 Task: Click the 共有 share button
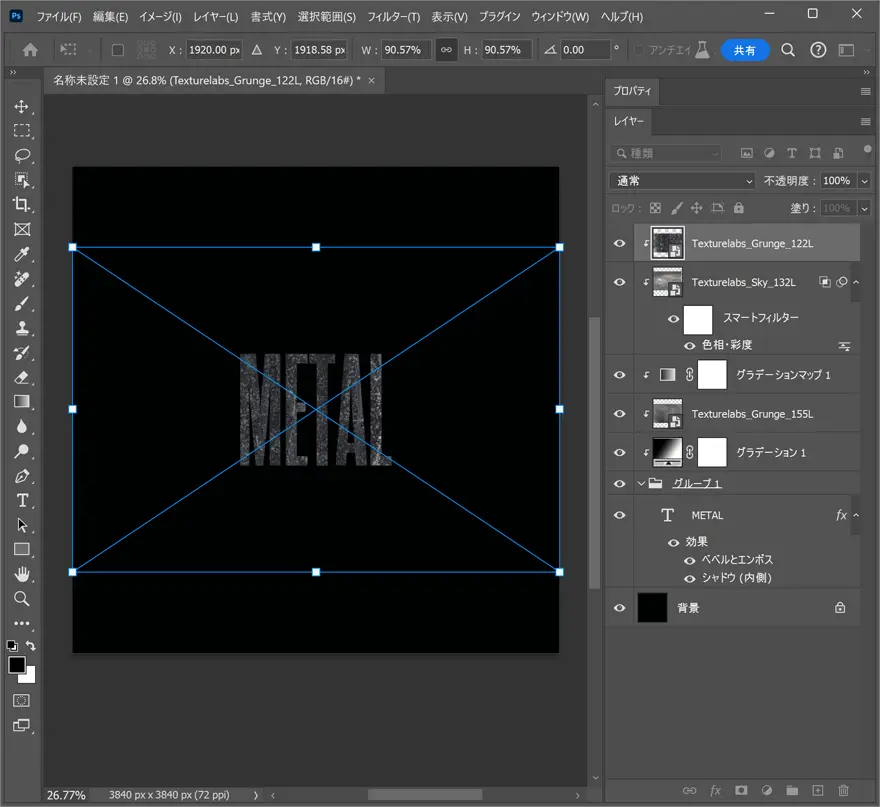[x=745, y=51]
